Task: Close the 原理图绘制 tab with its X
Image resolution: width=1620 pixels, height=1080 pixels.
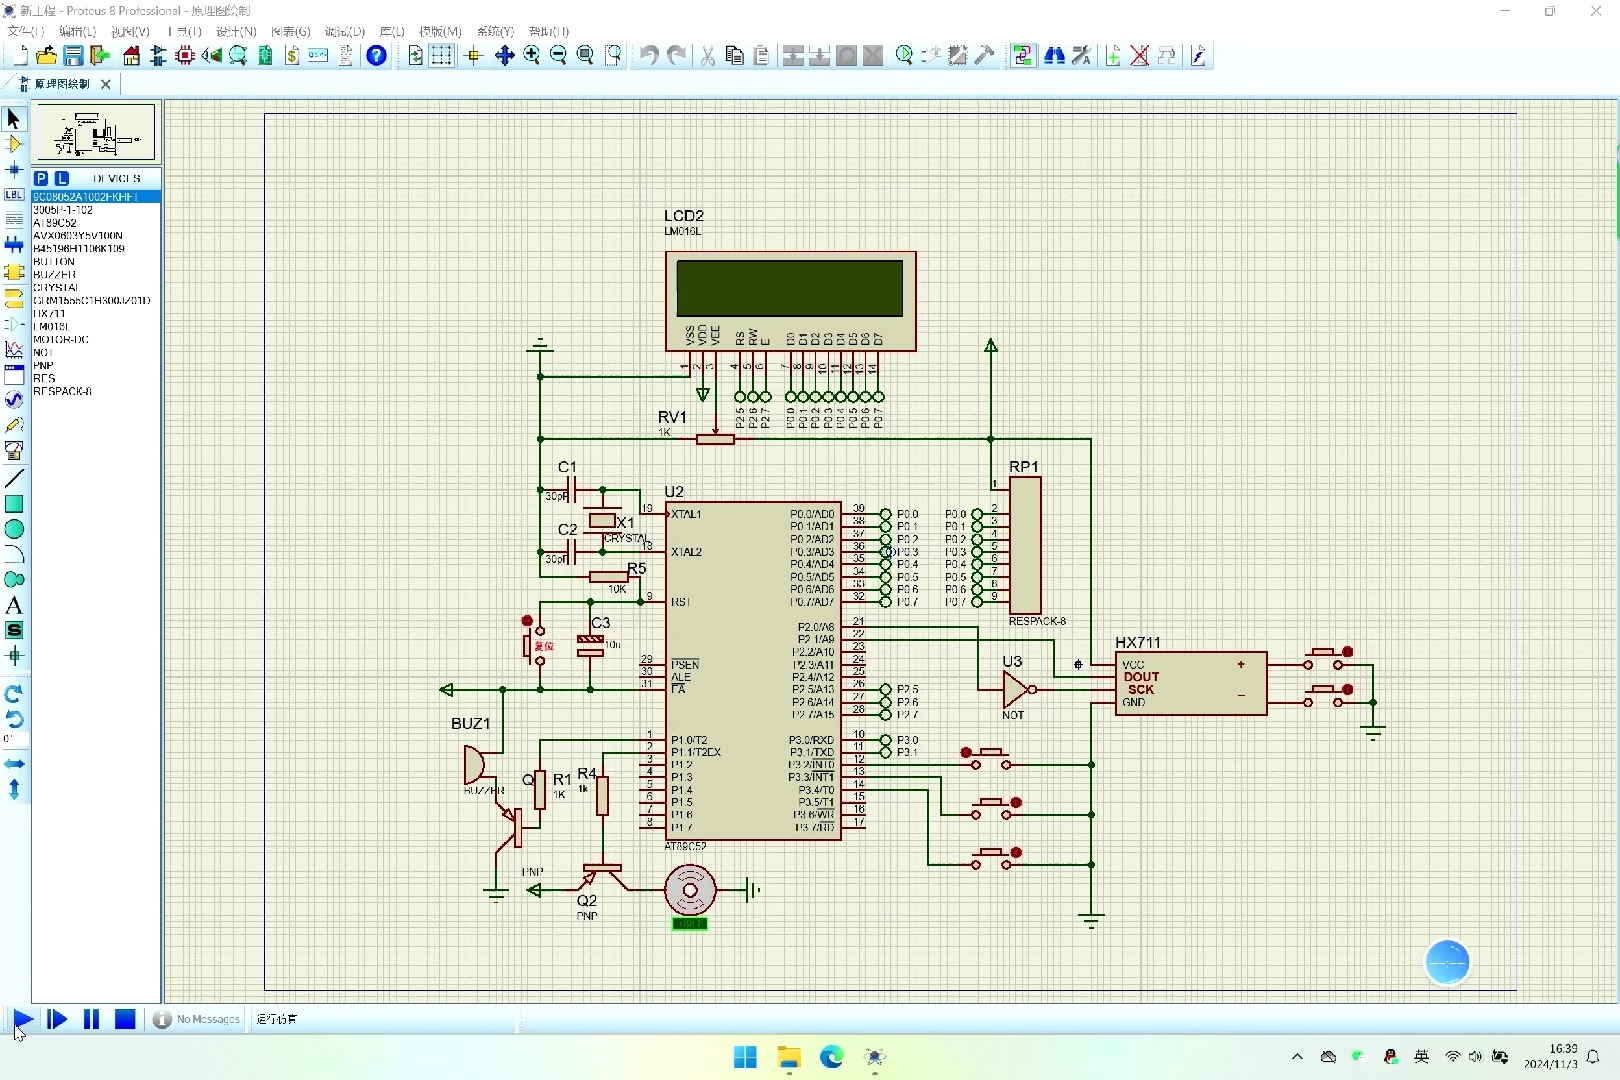Action: [x=106, y=84]
